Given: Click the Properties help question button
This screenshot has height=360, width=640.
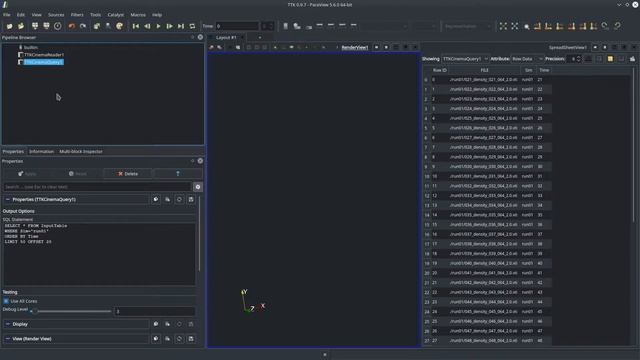Looking at the screenshot, I should 178,174.
